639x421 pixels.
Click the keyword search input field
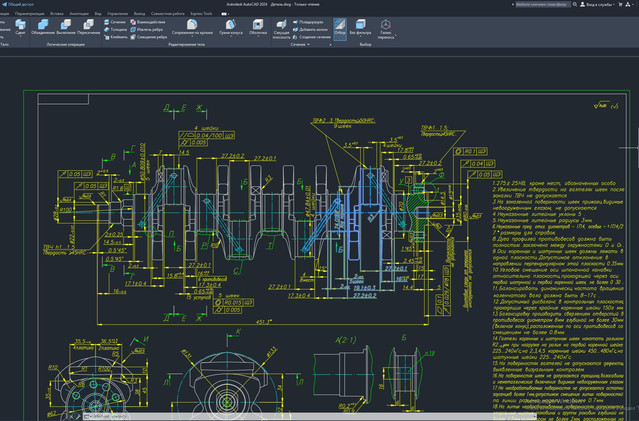543,4
